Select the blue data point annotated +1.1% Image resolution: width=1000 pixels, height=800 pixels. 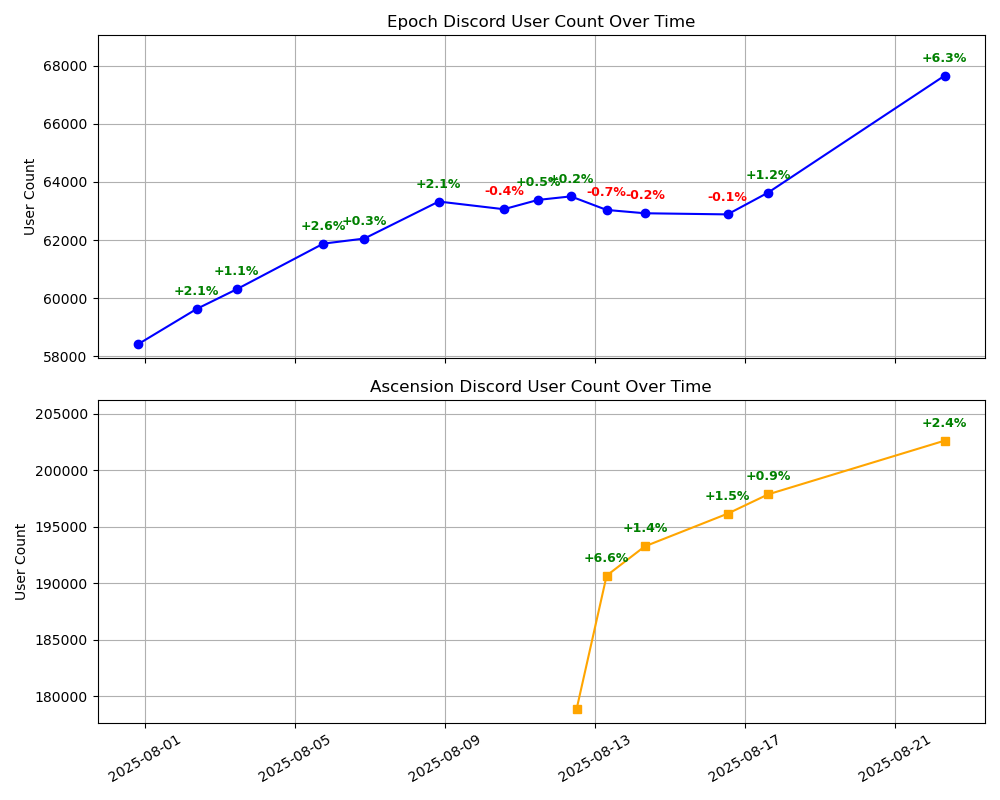tap(237, 289)
